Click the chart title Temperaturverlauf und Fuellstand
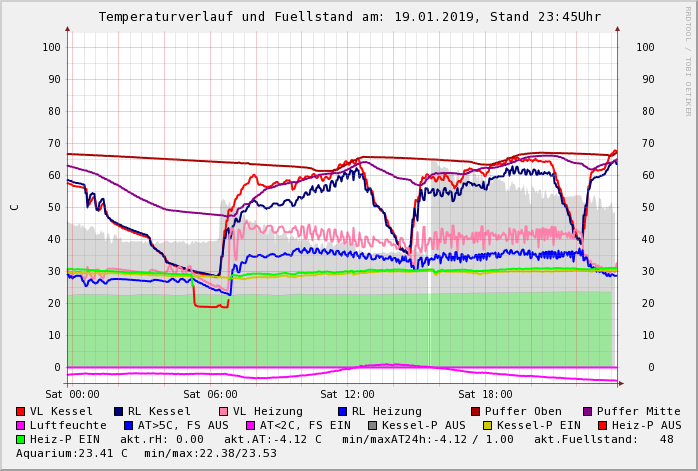Screen dimensions: 698x471 point(349,17)
